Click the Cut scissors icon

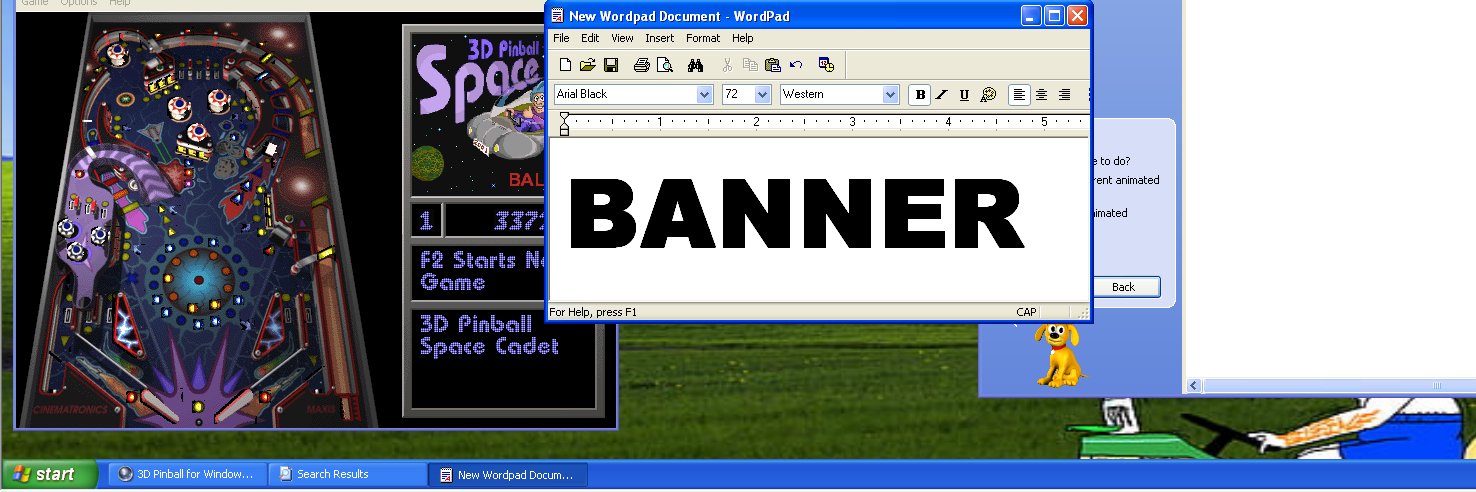pyautogui.click(x=727, y=65)
